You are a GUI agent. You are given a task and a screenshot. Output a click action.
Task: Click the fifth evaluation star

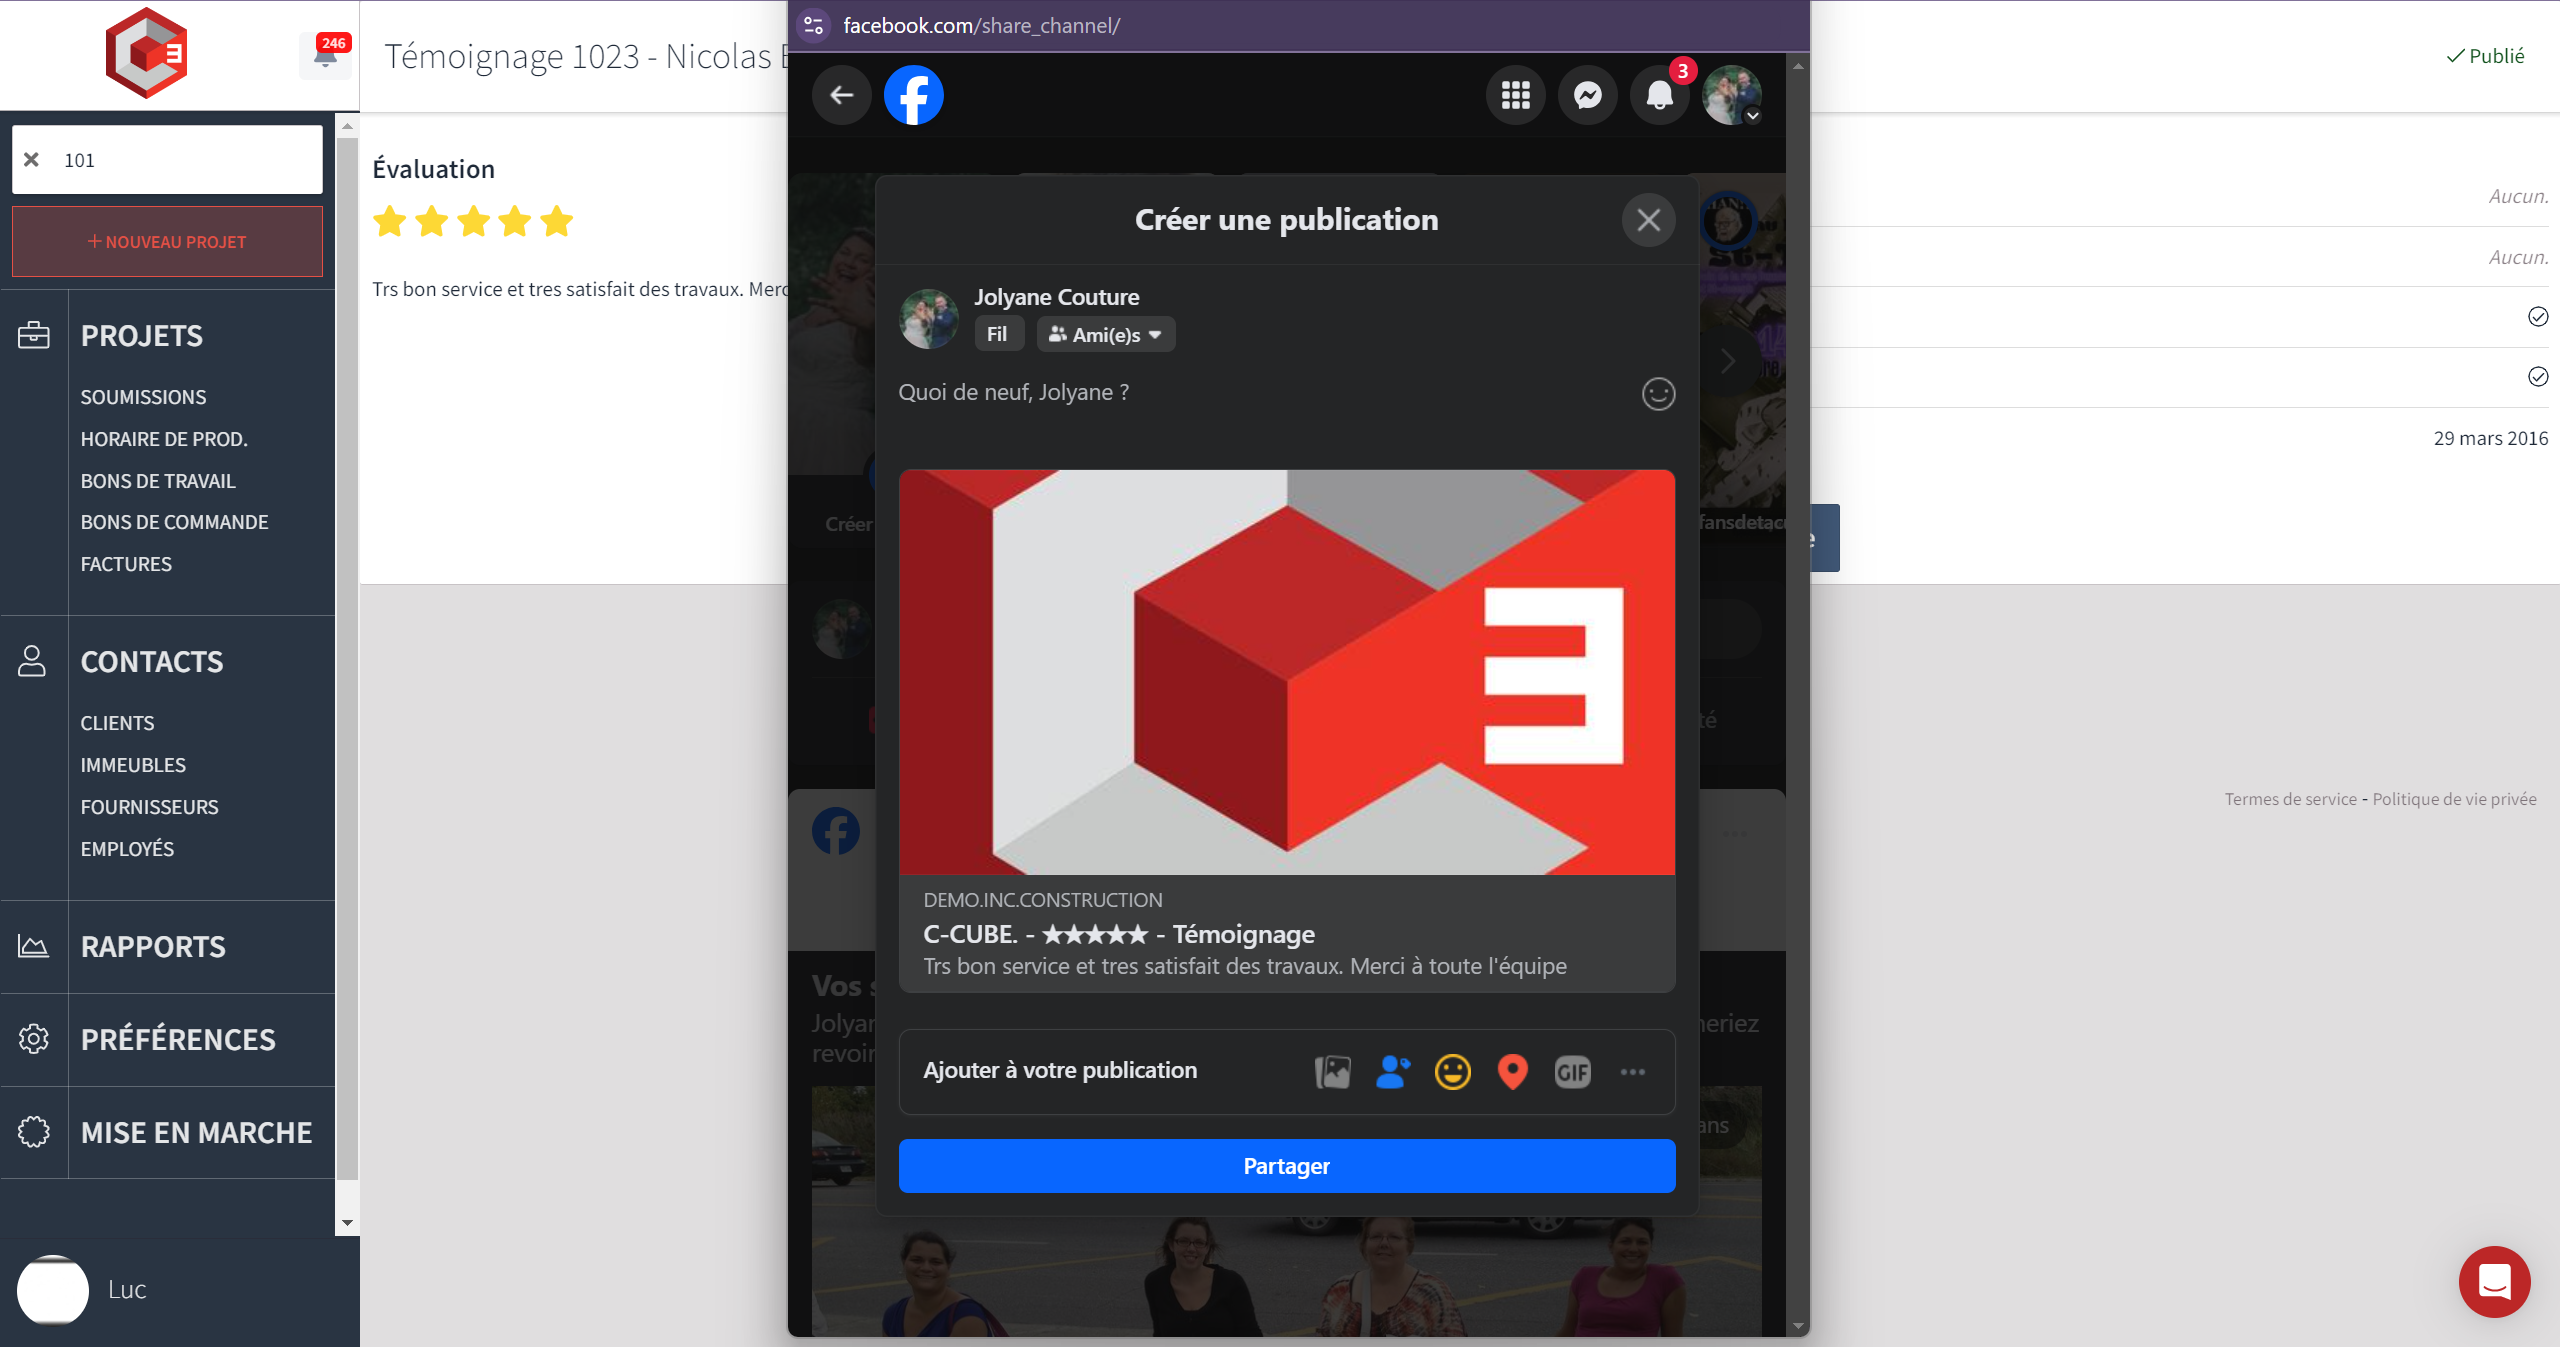click(557, 221)
